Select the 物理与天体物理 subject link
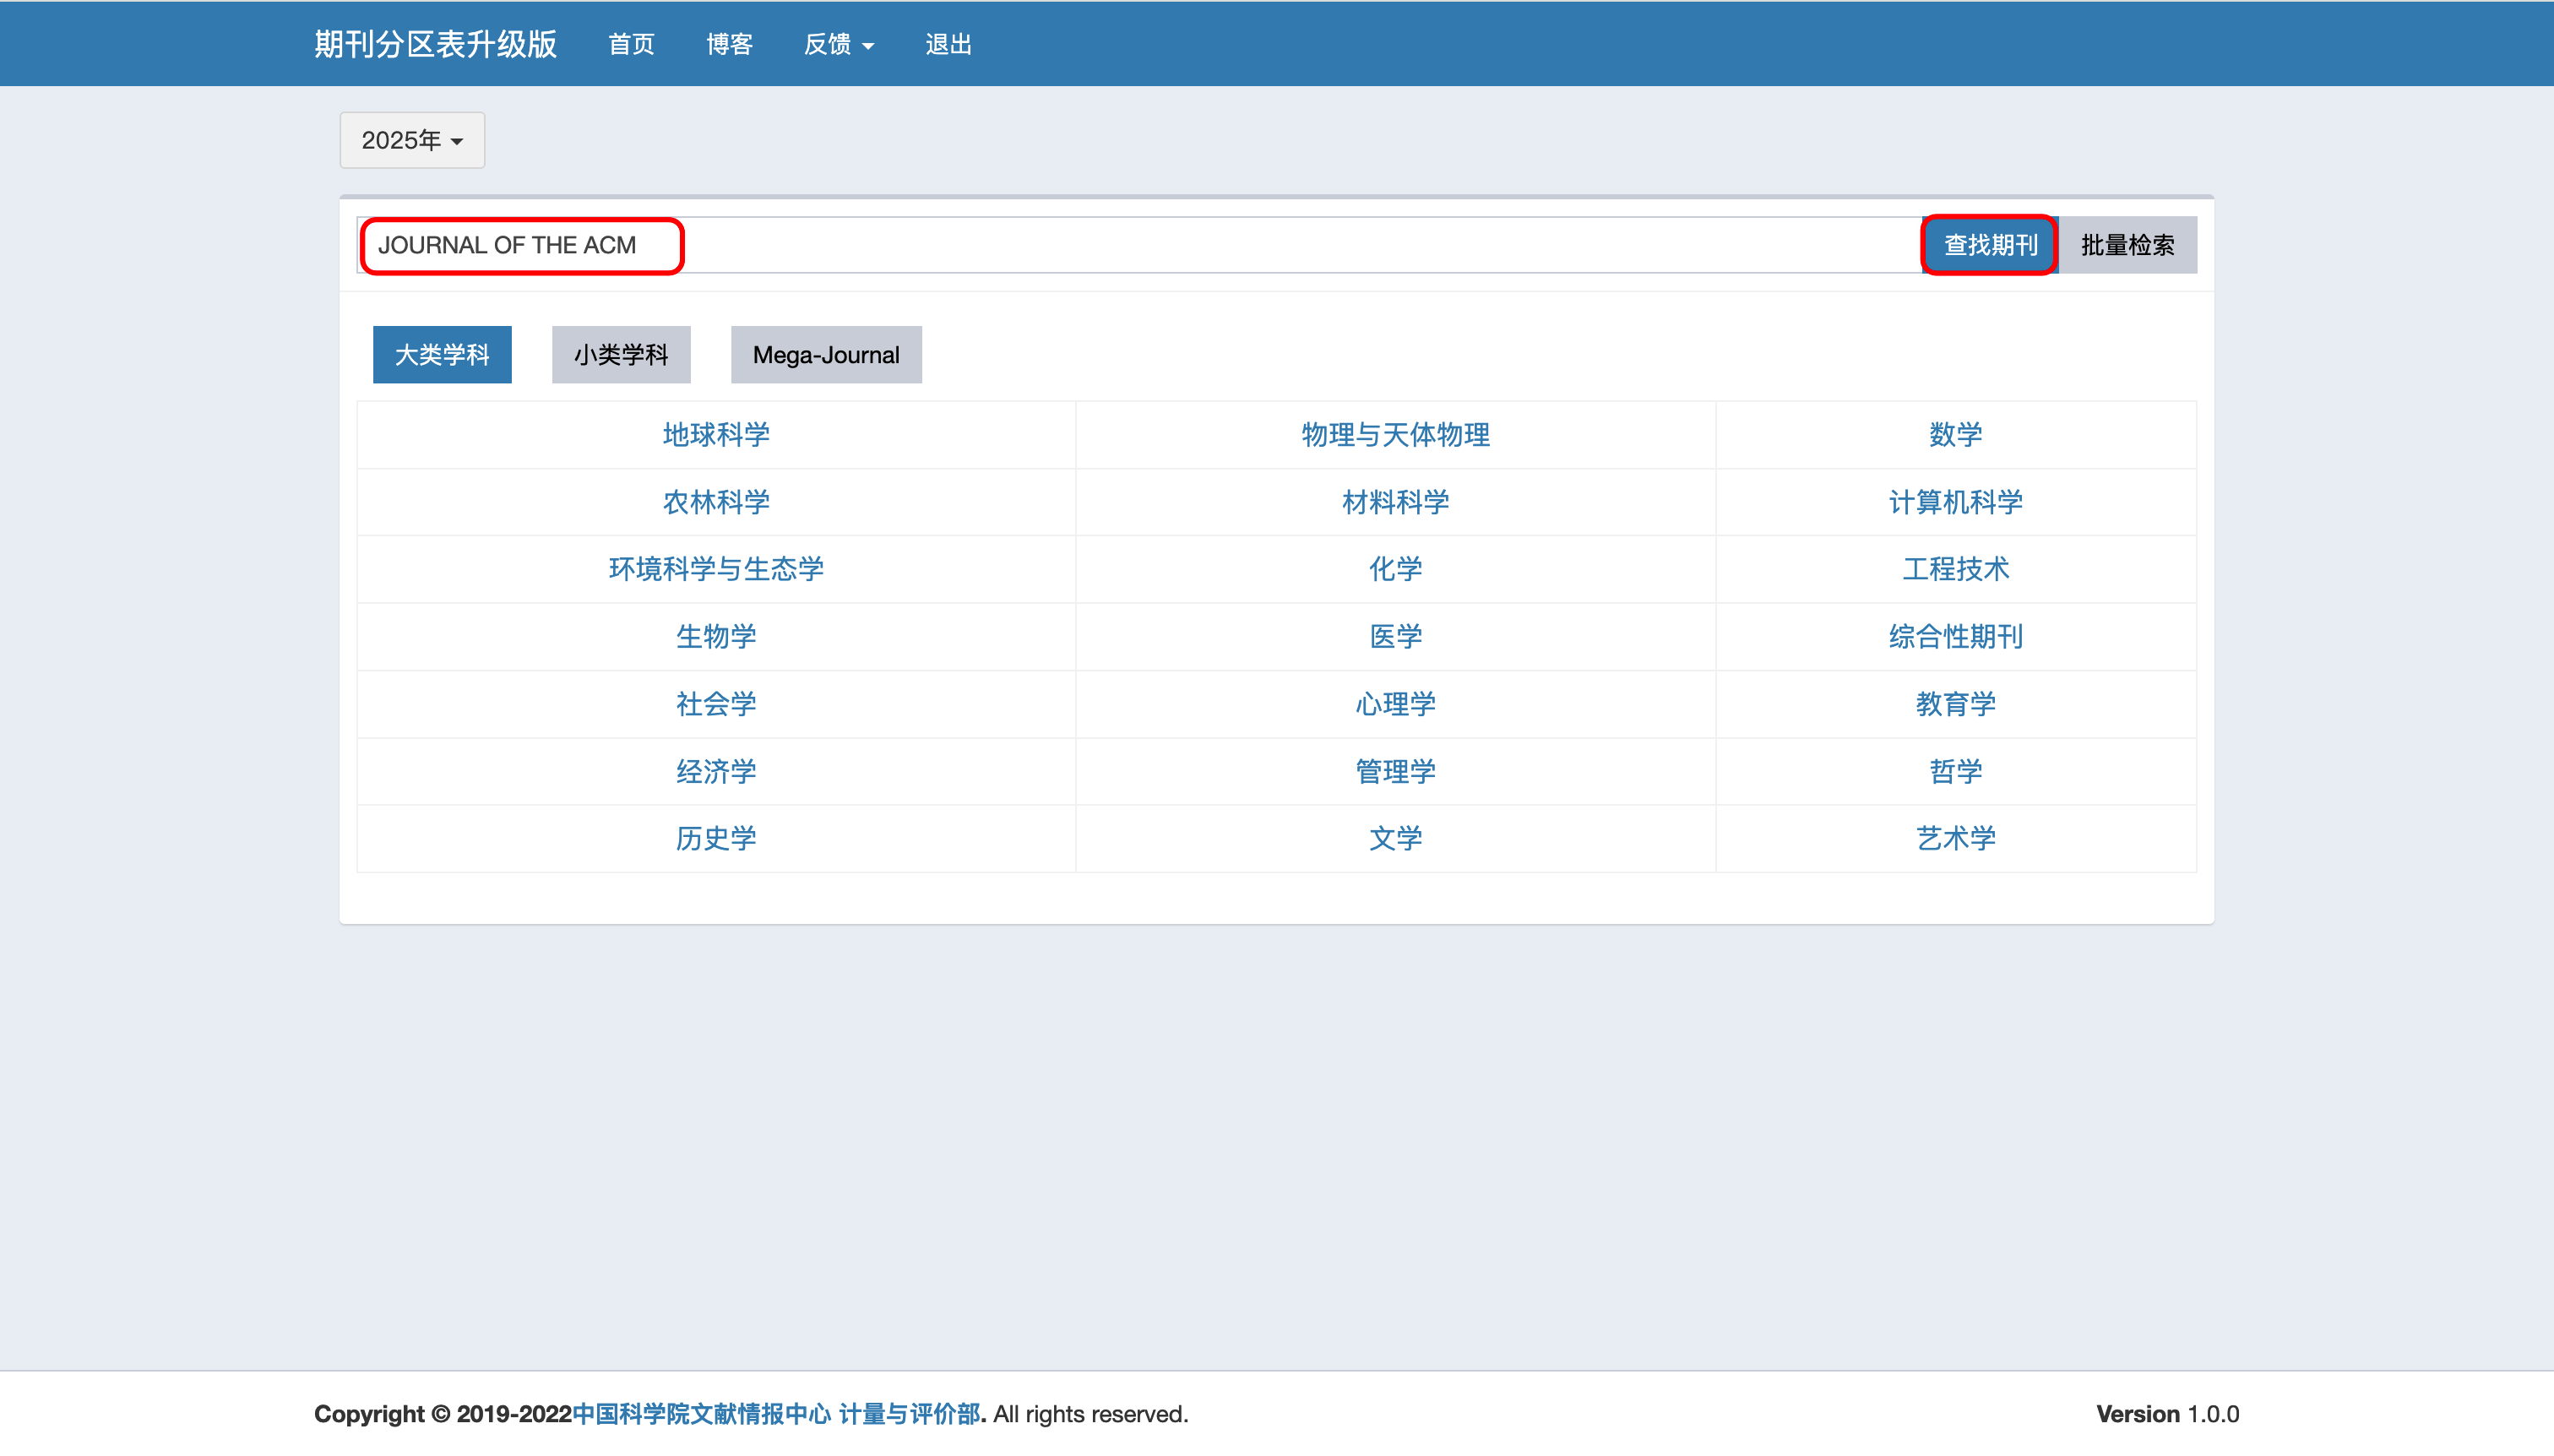The width and height of the screenshot is (2554, 1456). coord(1395,435)
